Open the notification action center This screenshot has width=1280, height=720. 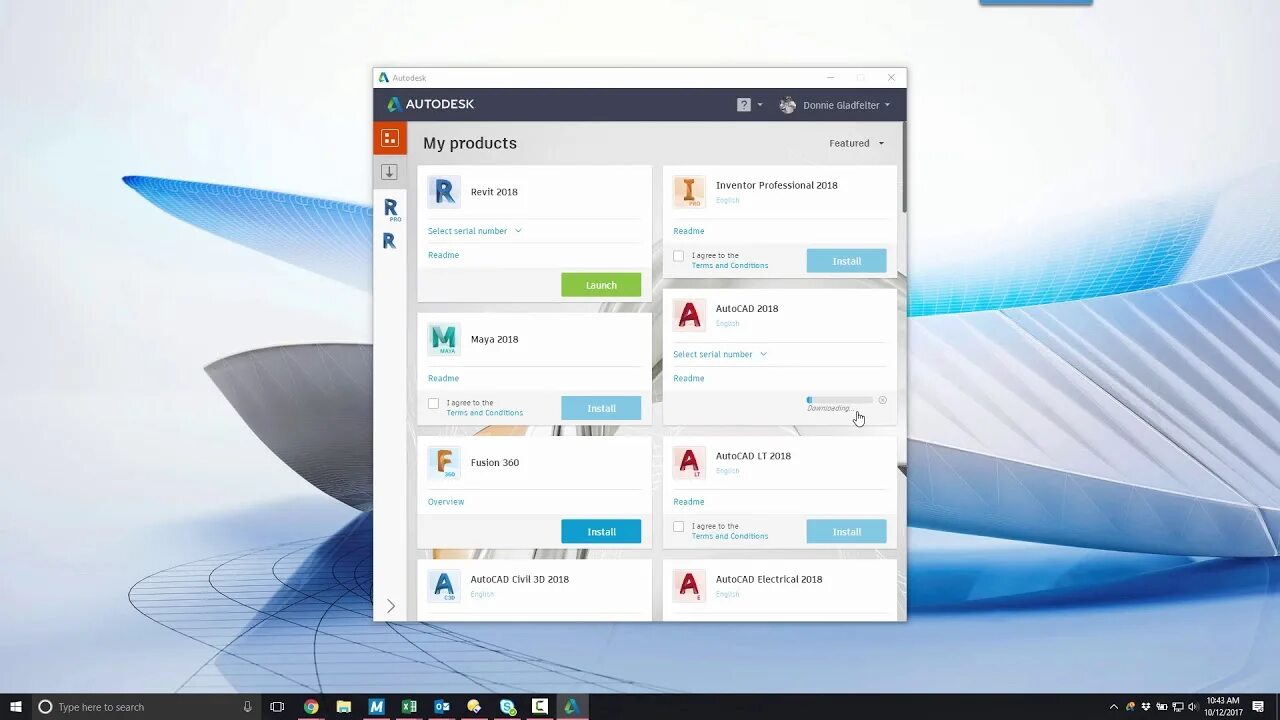pos(1258,707)
